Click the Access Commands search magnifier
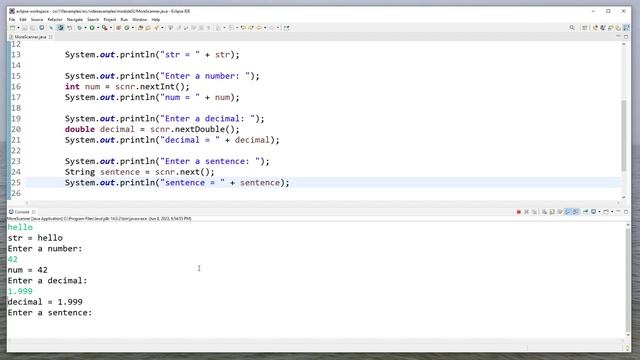The height and width of the screenshot is (360, 640). [x=572, y=28]
